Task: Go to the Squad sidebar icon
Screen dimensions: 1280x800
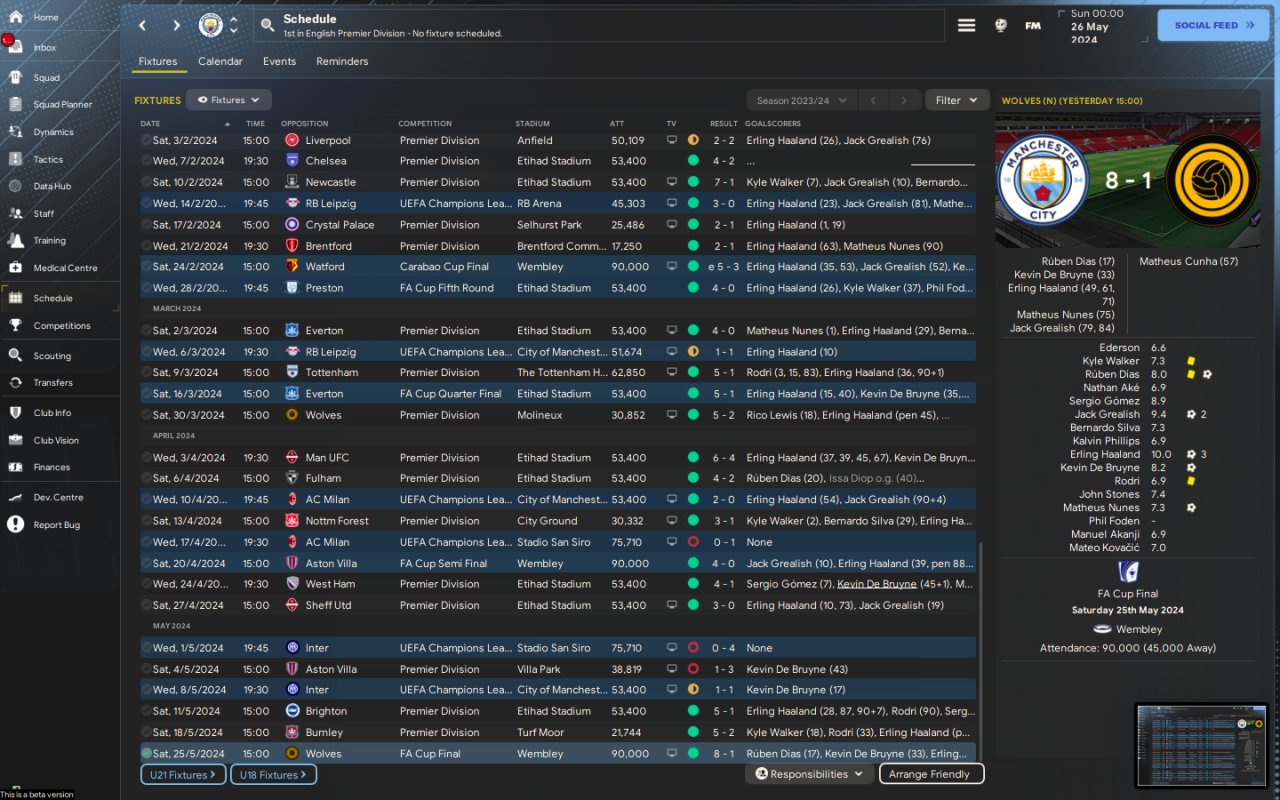Action: click(x=15, y=77)
